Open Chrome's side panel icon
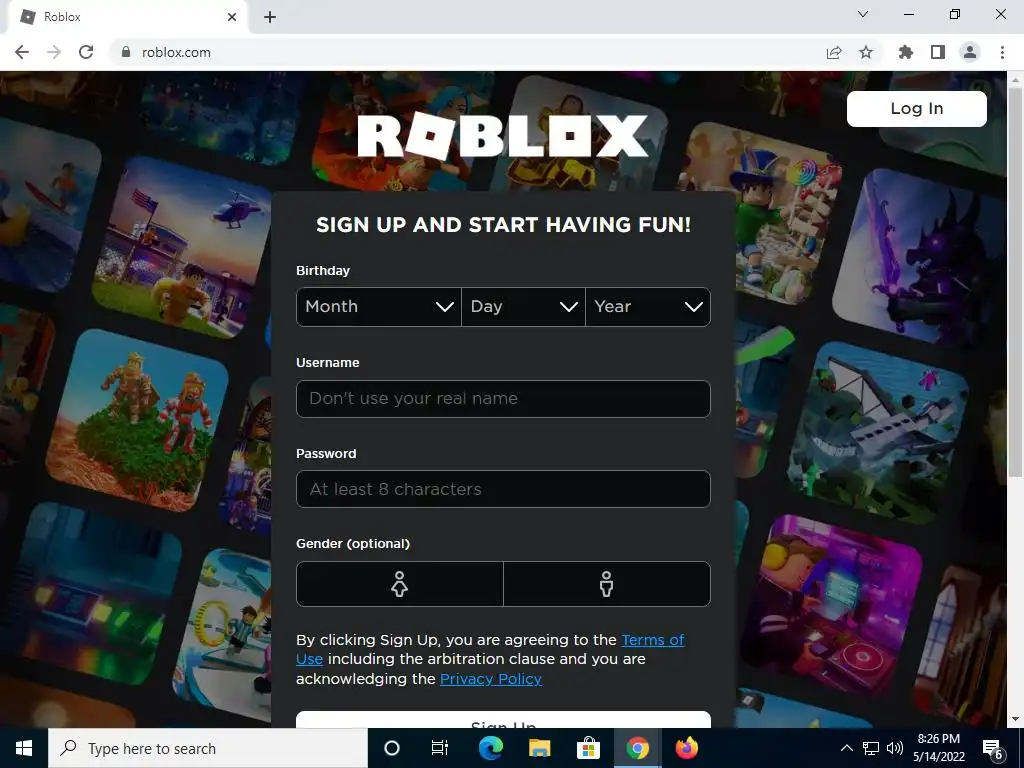This screenshot has height=768, width=1024. [x=938, y=52]
